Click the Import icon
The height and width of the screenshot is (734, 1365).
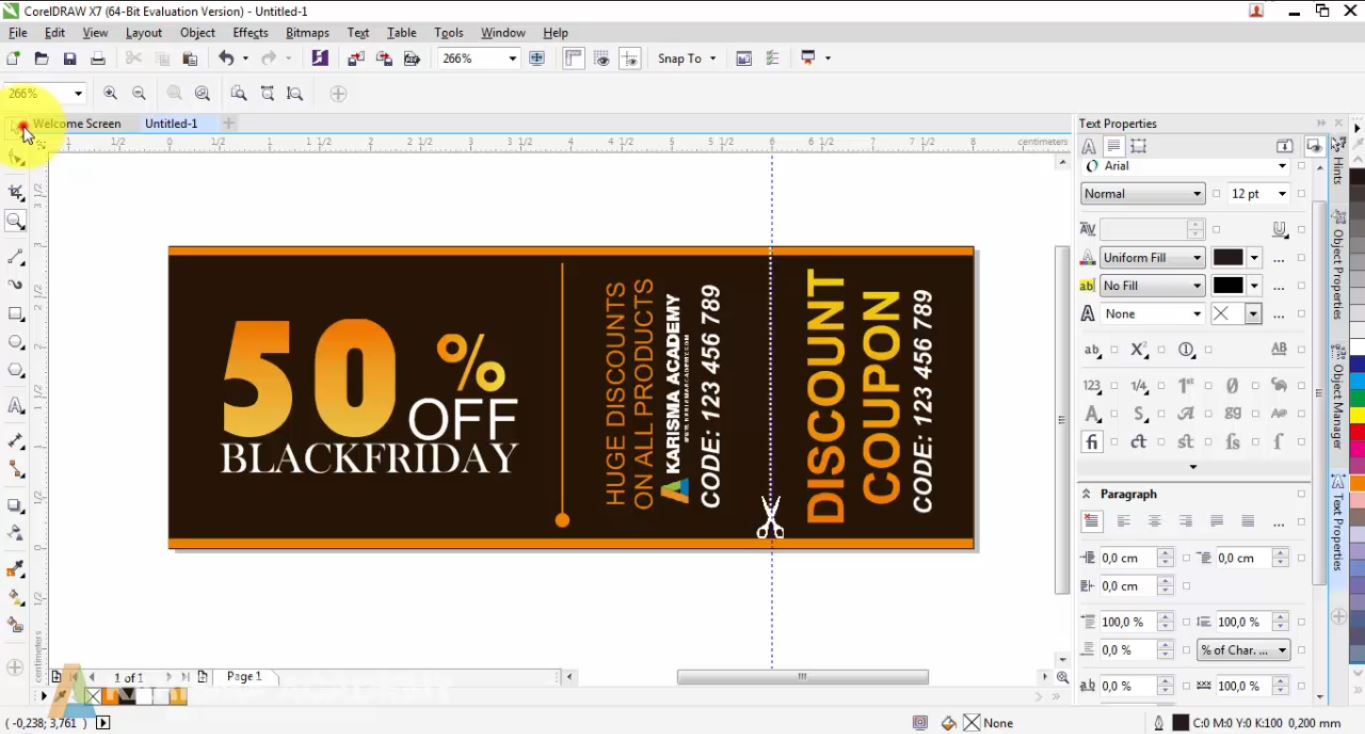356,59
